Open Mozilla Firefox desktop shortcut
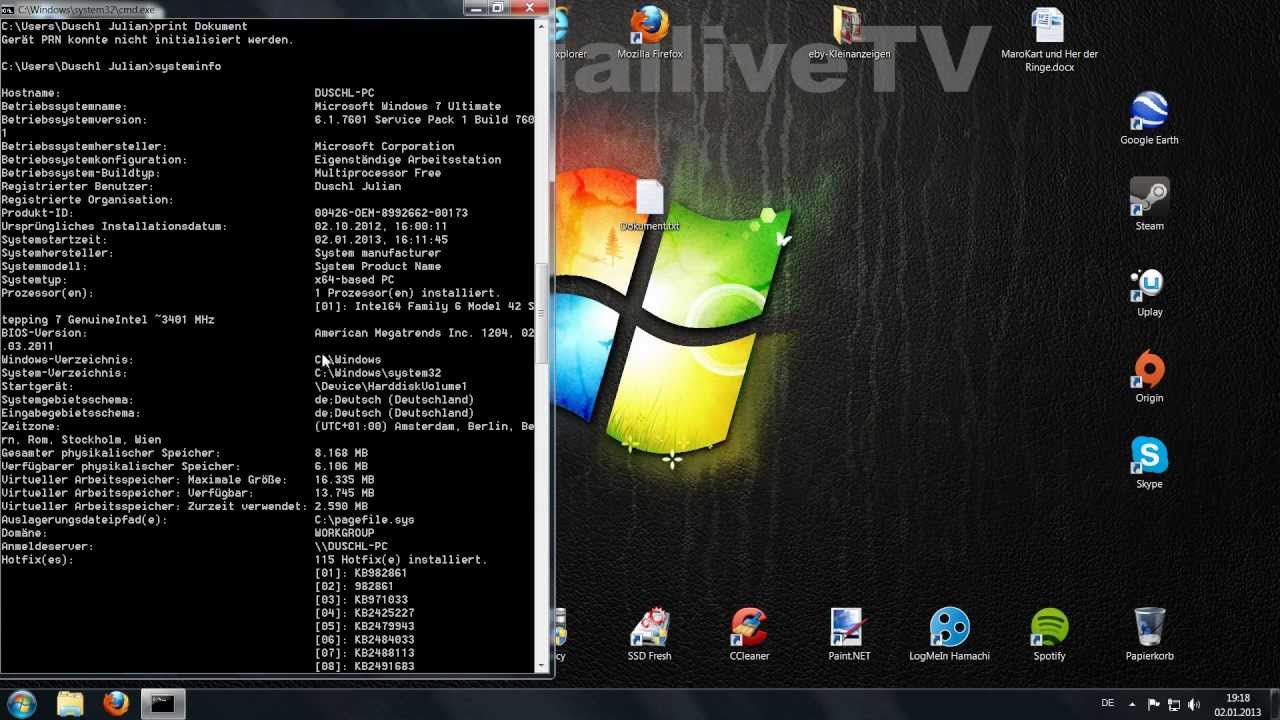Screen dimensions: 1280x720 [650, 34]
